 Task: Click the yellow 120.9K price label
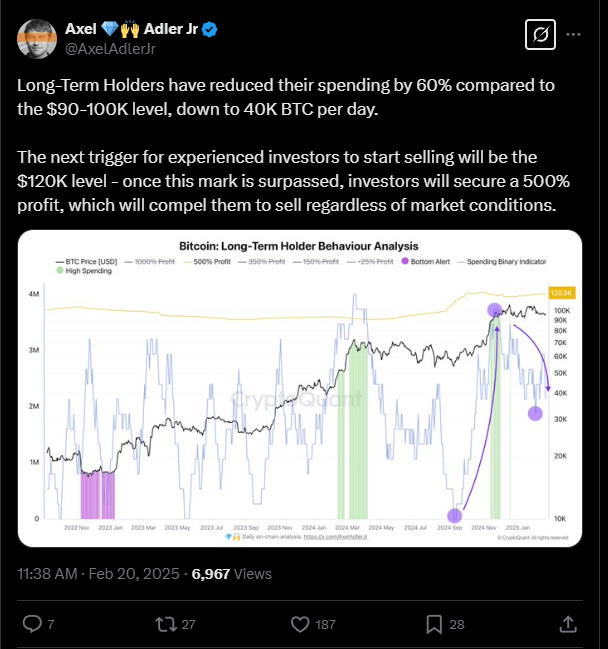(x=561, y=293)
